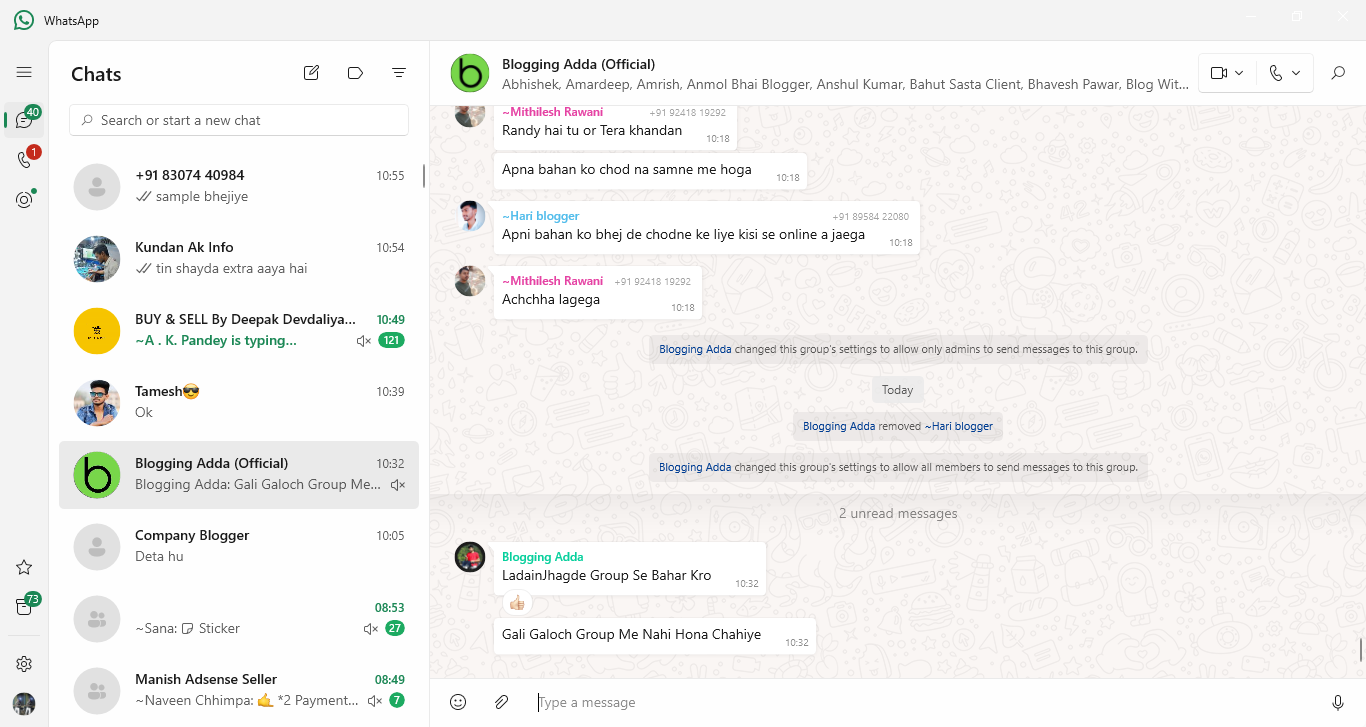The width and height of the screenshot is (1366, 727).
Task: Expand the video call dropdown arrow
Action: point(1240,73)
